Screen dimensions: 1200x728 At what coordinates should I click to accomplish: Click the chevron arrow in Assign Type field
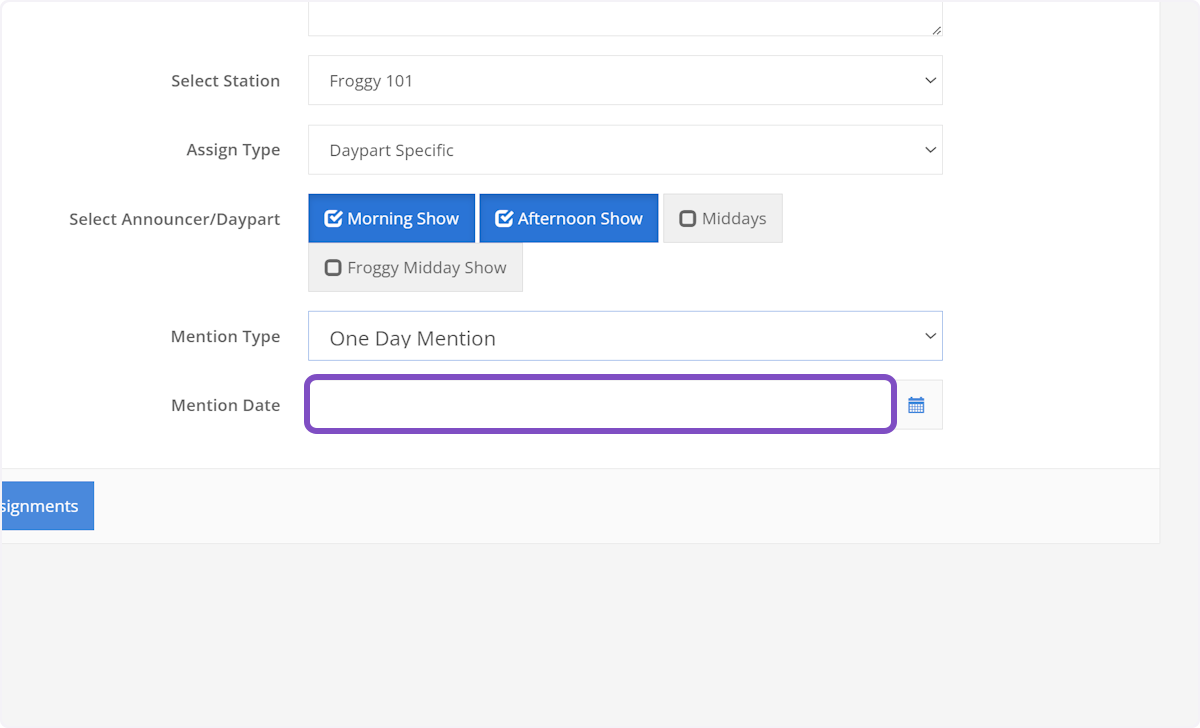click(930, 150)
